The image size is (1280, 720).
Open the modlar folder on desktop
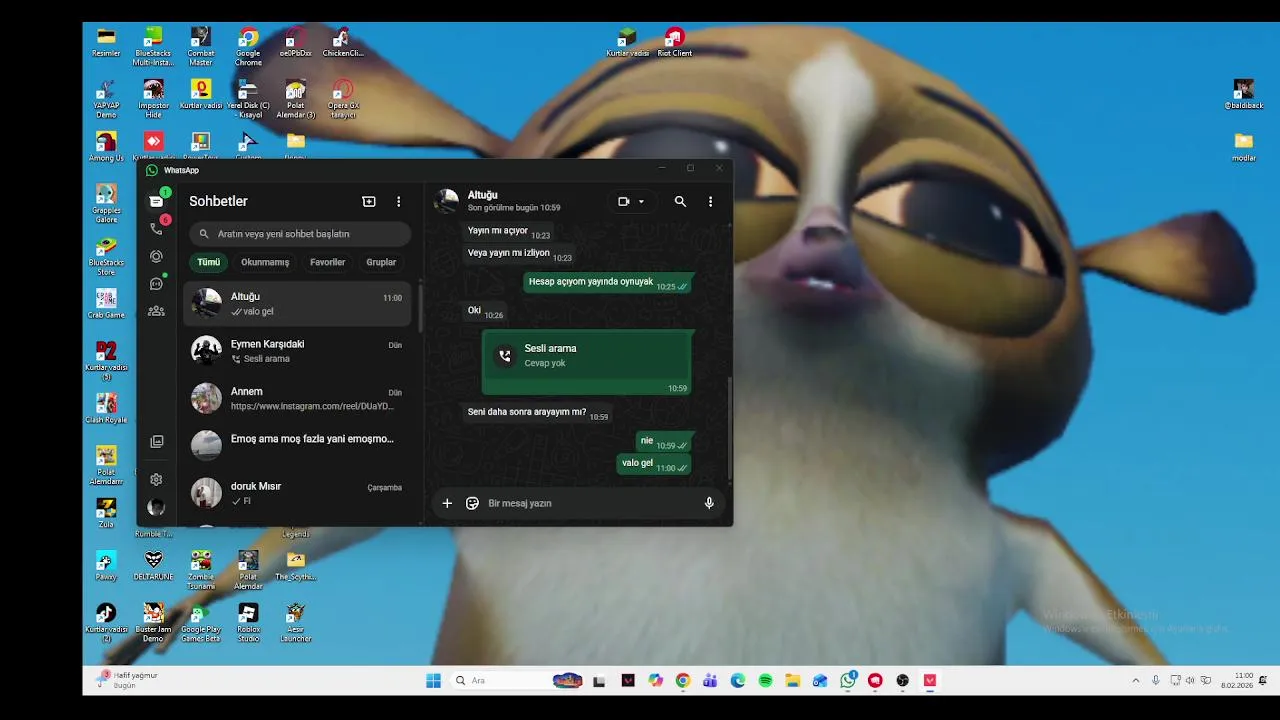(1243, 146)
